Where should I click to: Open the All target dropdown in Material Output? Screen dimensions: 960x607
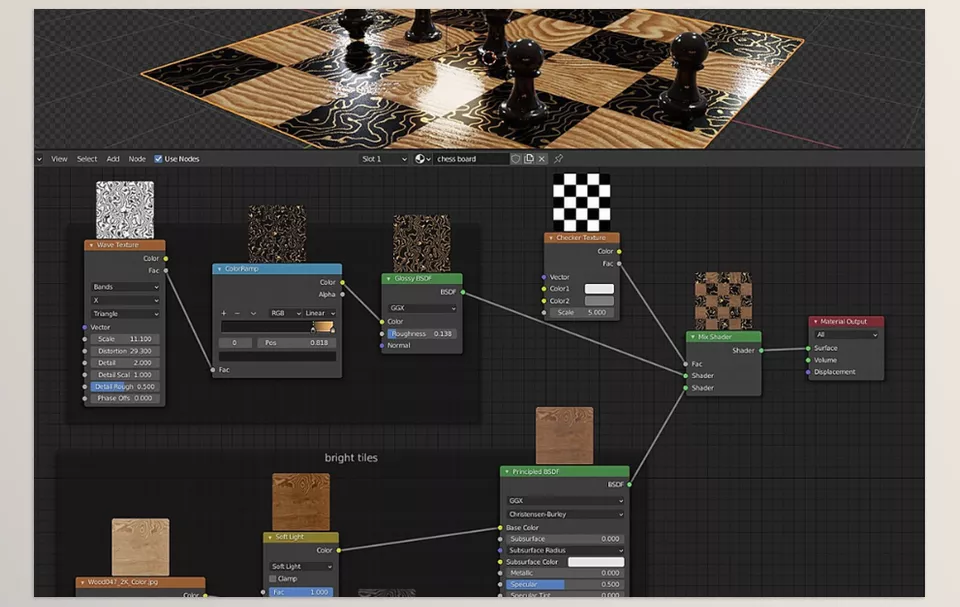point(846,335)
